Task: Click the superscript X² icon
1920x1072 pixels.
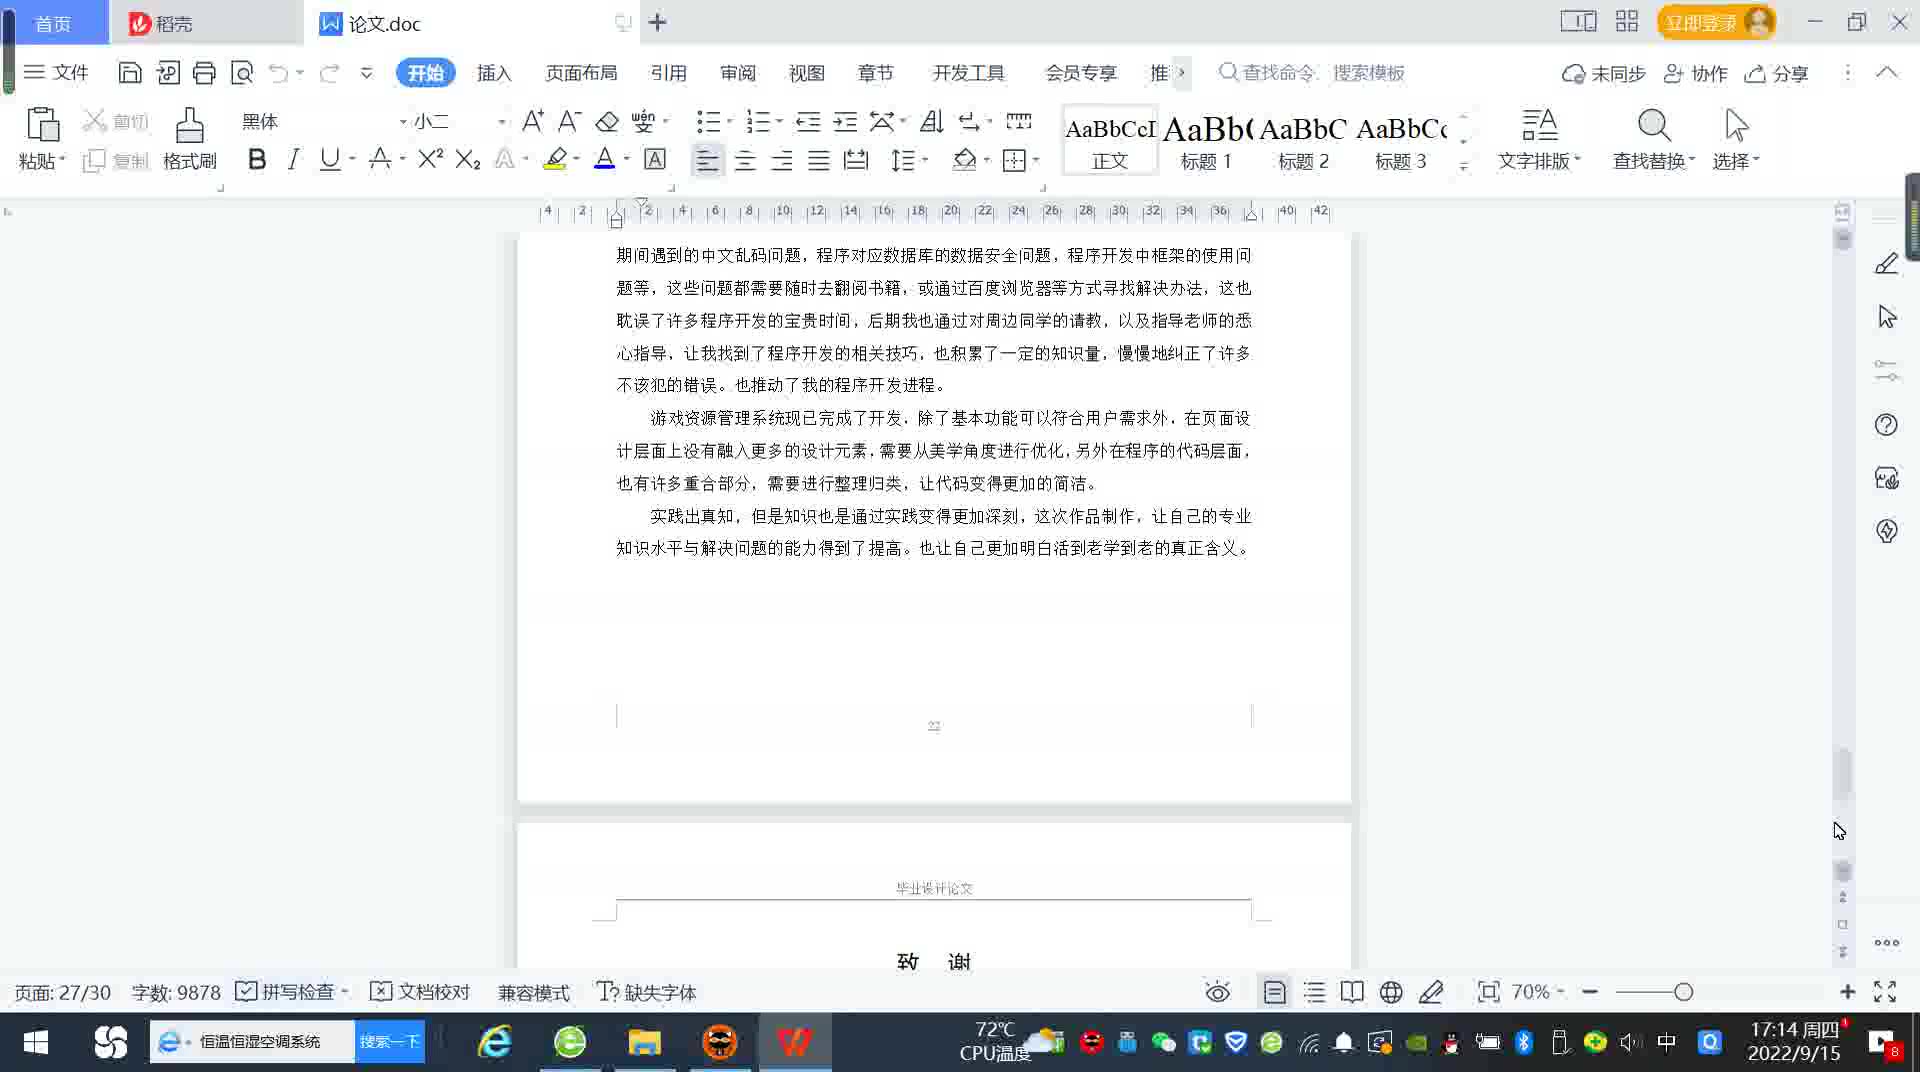Action: 430,160
